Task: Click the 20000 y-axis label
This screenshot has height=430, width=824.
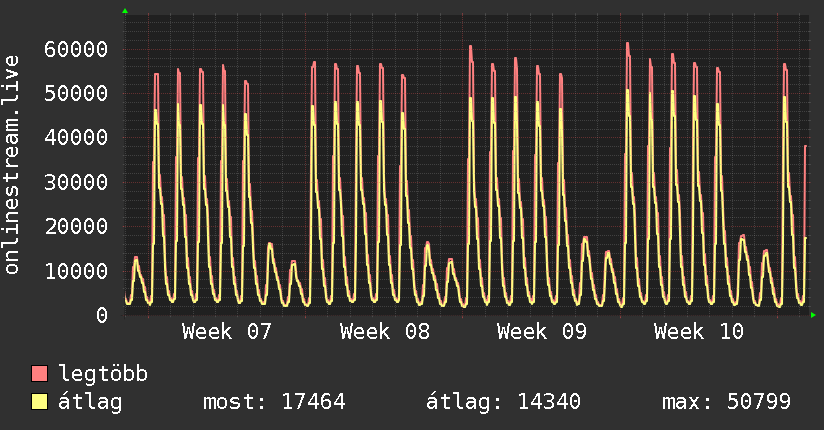Action: pos(76,227)
